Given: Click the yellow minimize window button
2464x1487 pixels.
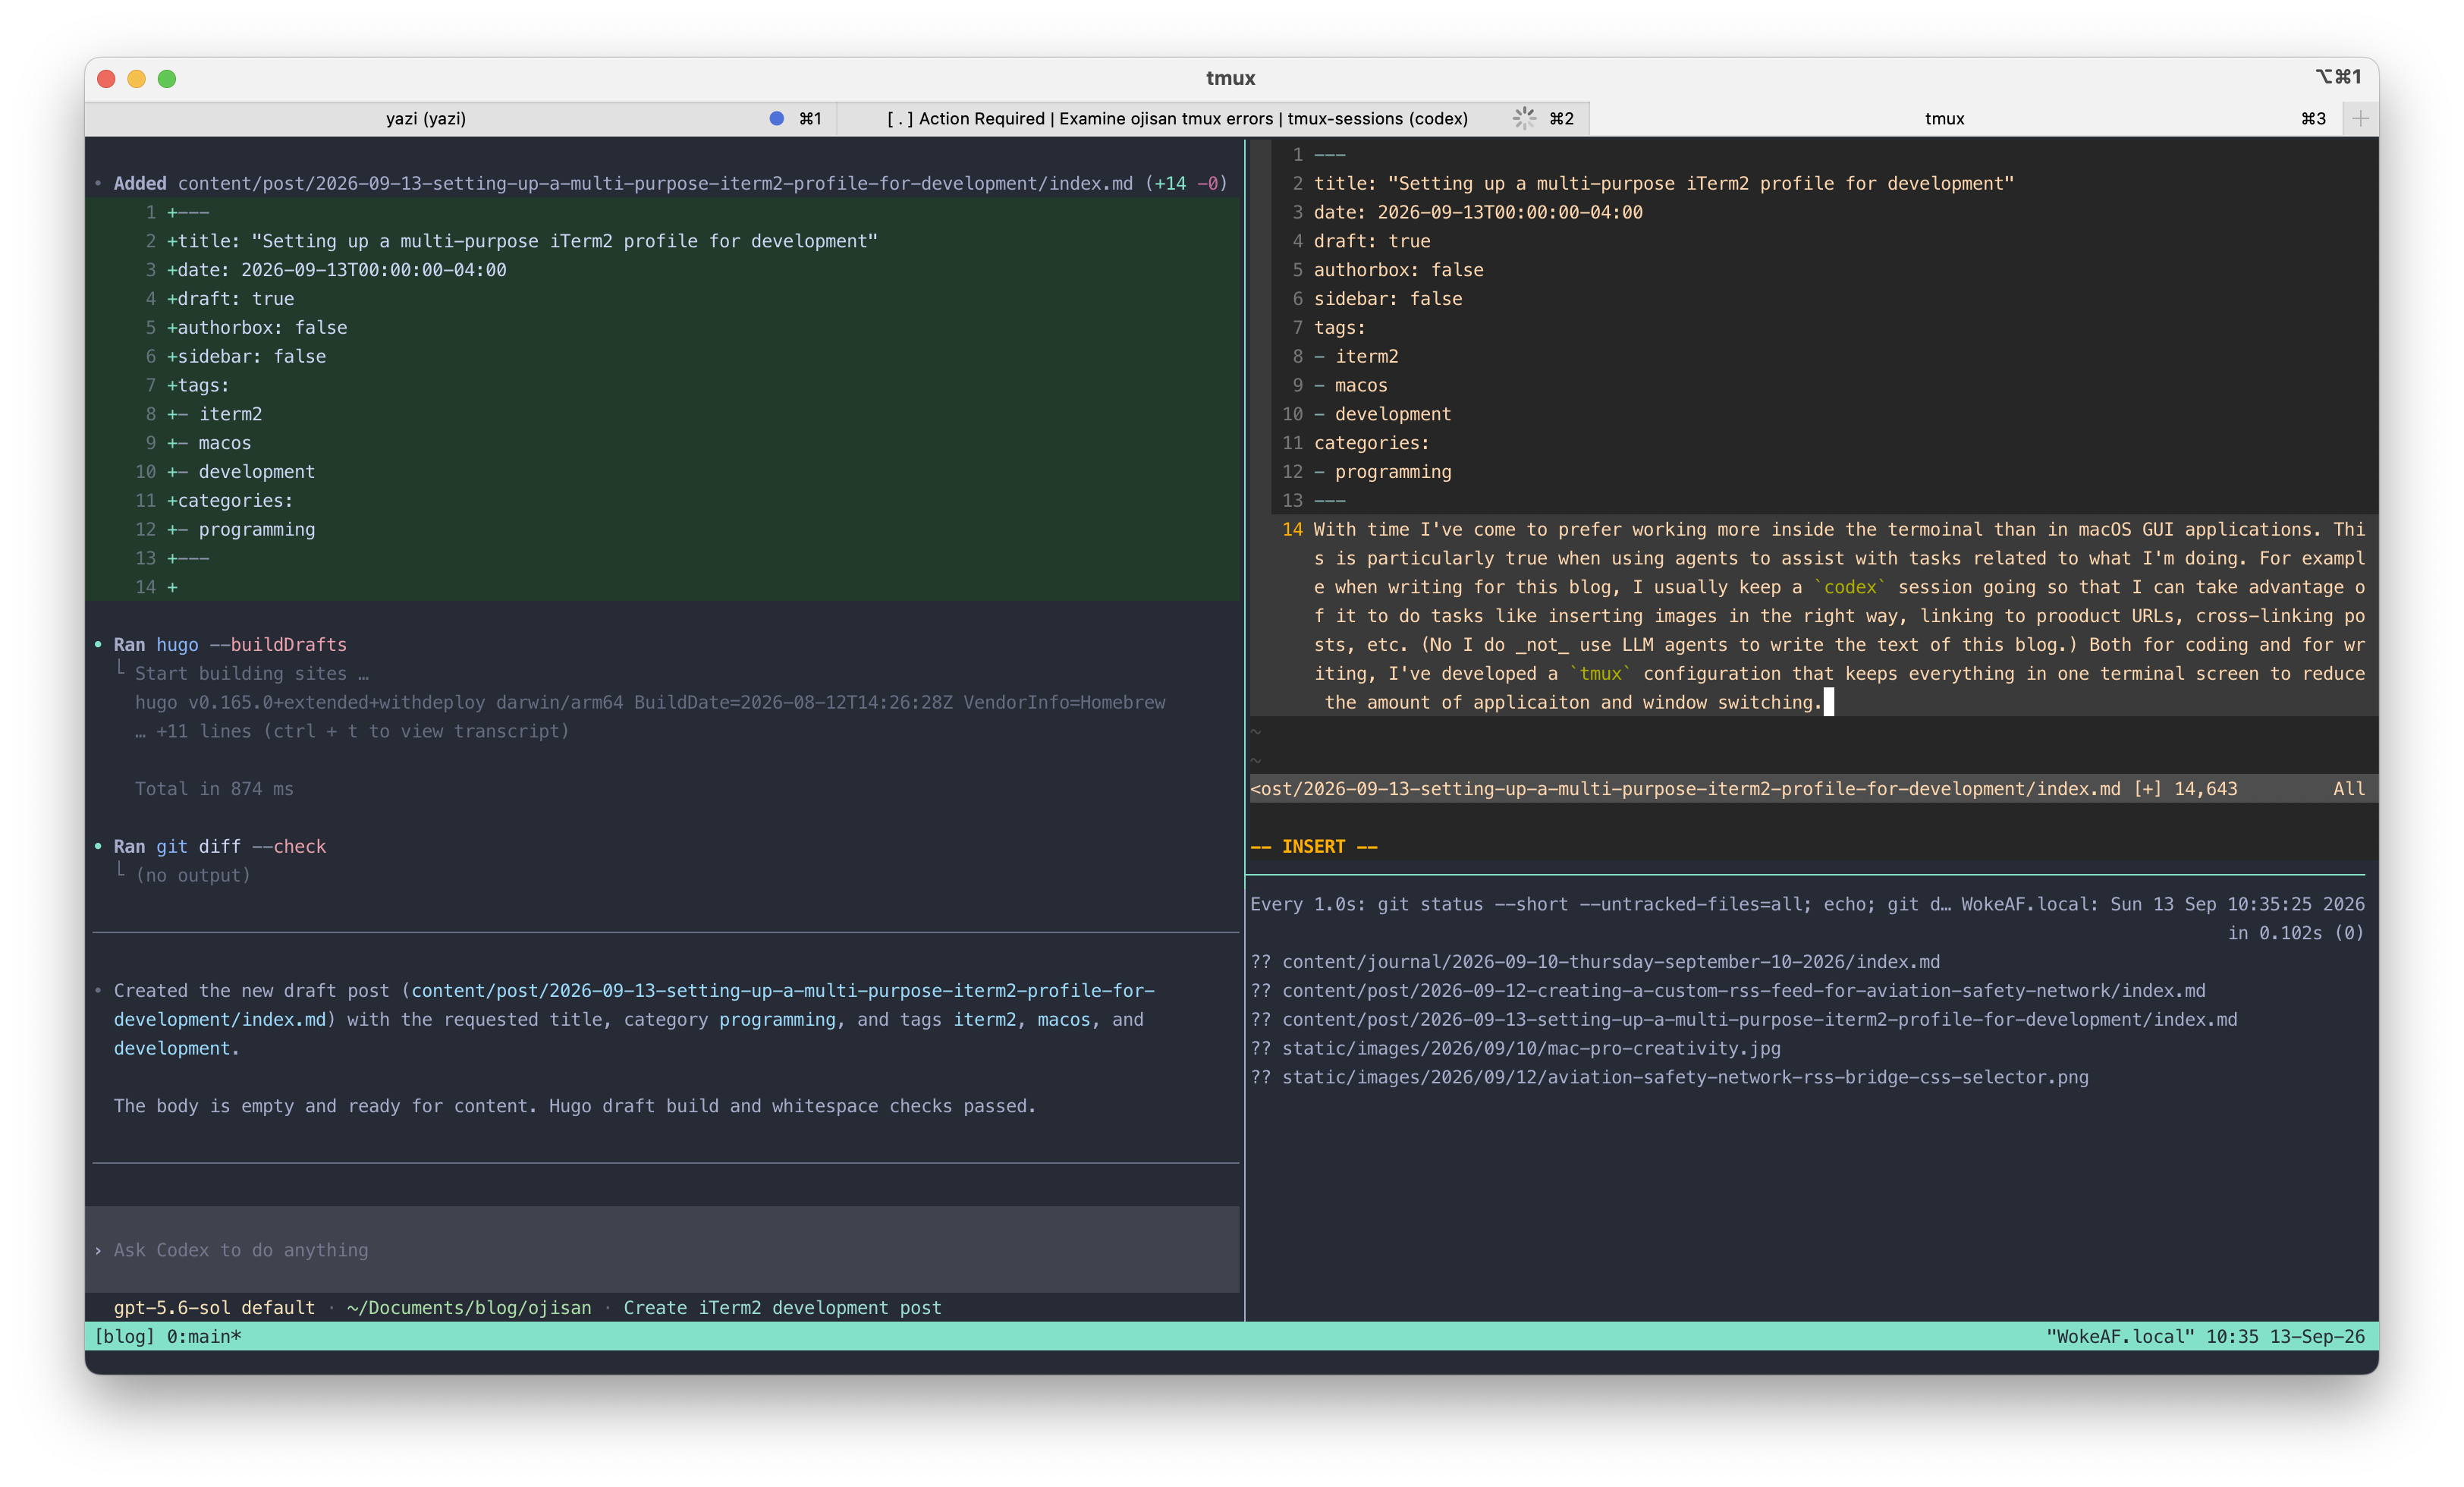Looking at the screenshot, I should pos(137,78).
